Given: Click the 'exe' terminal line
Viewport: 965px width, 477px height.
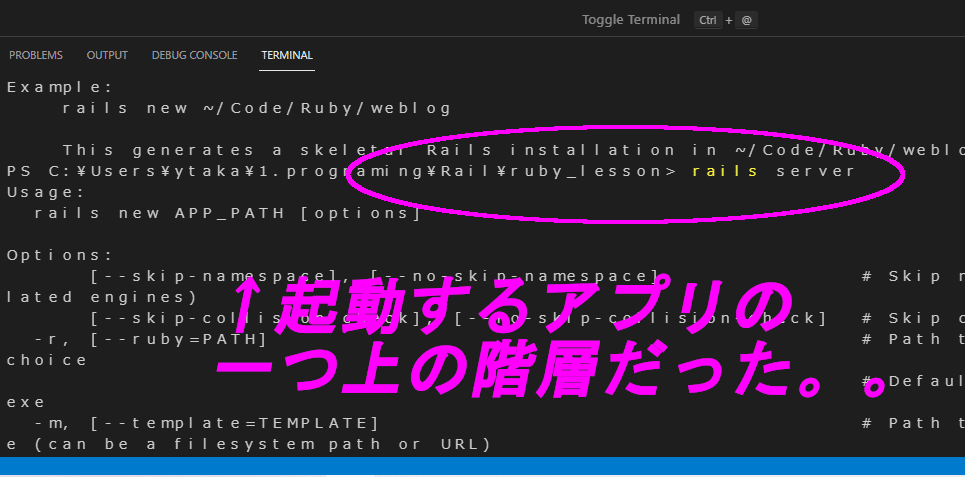Looking at the screenshot, I should click(26, 402).
